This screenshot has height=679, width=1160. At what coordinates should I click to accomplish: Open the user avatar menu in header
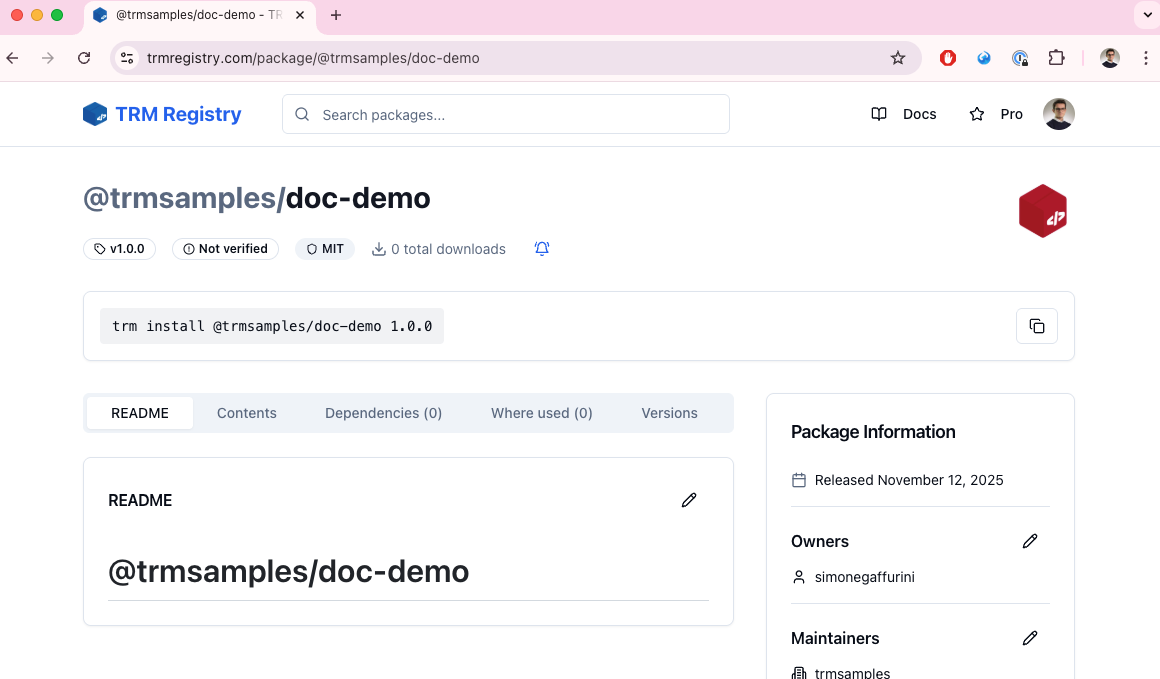pos(1059,114)
